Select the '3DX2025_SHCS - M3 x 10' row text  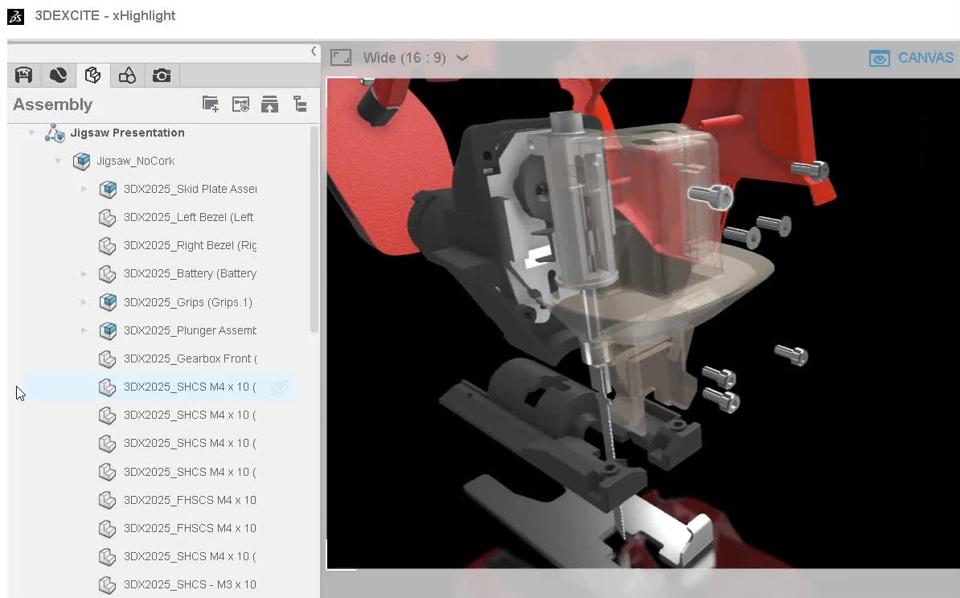point(190,585)
